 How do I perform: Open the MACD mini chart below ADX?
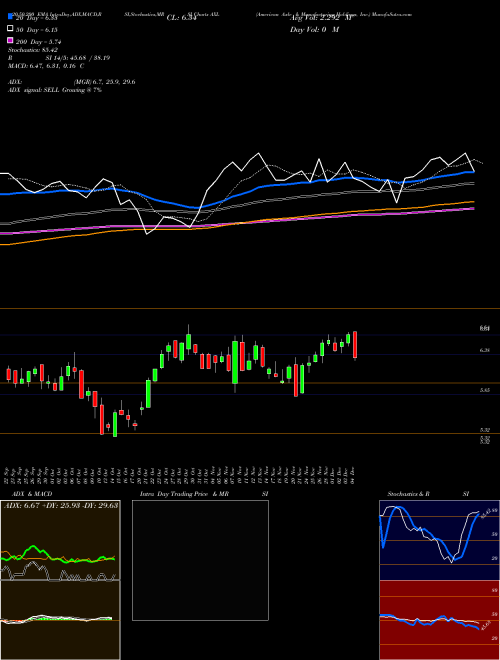(x=60, y=620)
